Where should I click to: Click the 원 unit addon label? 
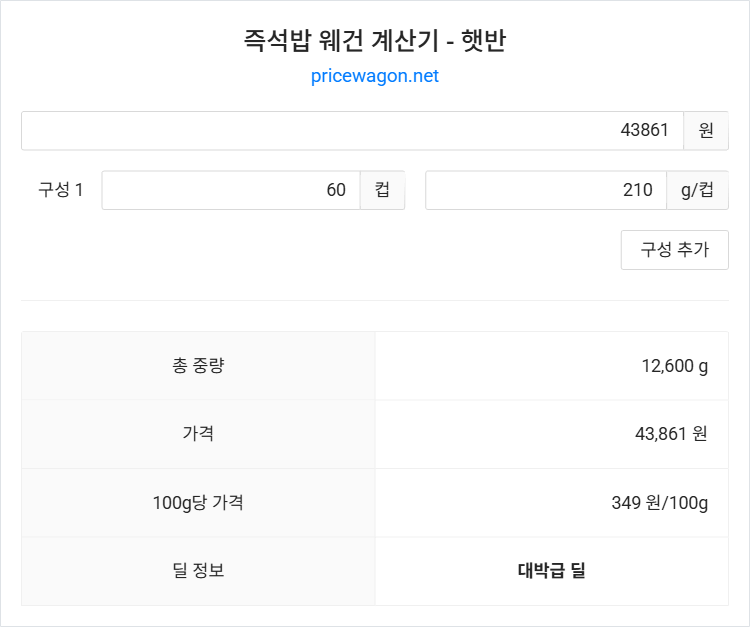click(x=706, y=131)
